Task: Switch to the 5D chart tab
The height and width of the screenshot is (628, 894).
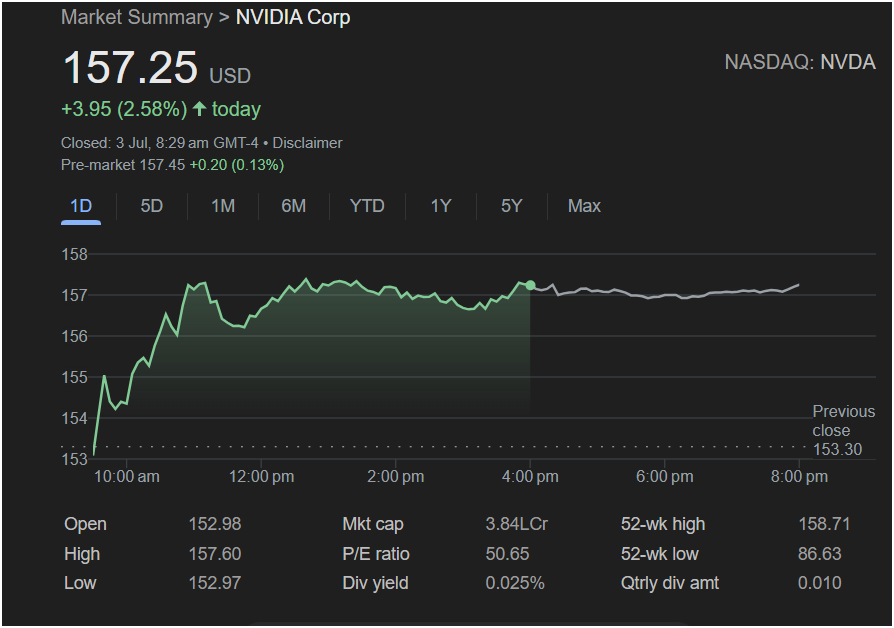Action: point(152,206)
